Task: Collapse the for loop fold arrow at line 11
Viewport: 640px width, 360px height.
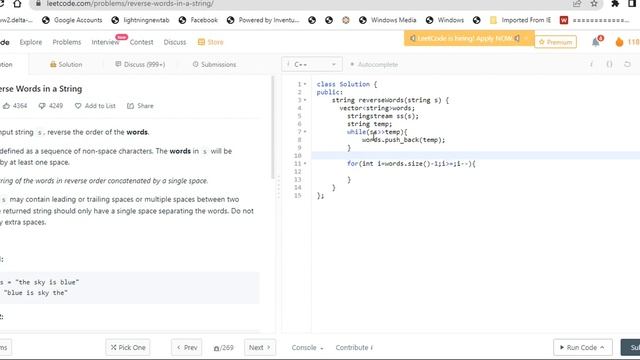Action: (x=305, y=164)
